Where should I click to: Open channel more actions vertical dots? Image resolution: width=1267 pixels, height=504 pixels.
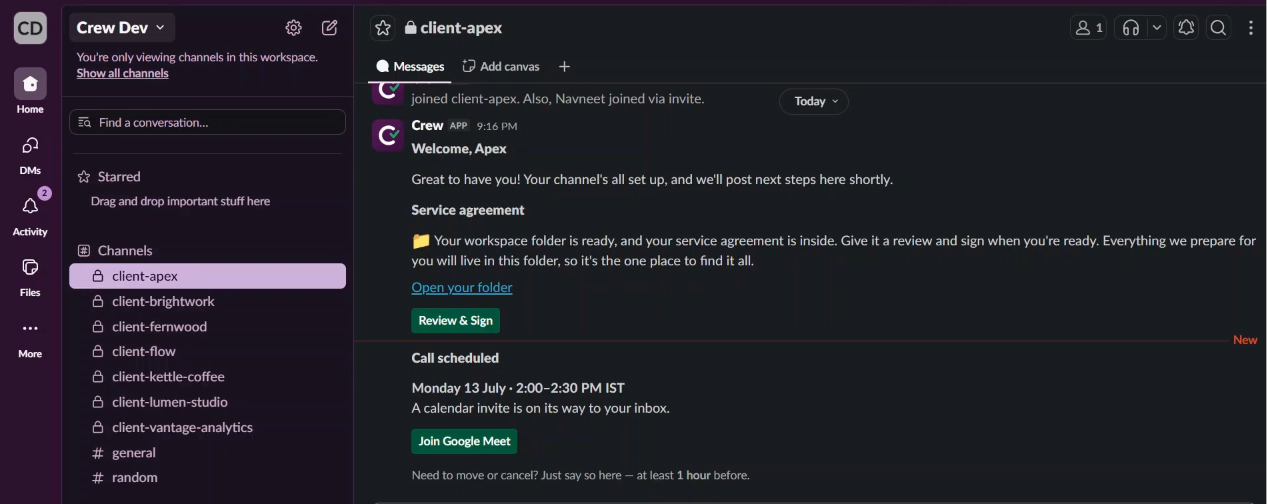1250,28
